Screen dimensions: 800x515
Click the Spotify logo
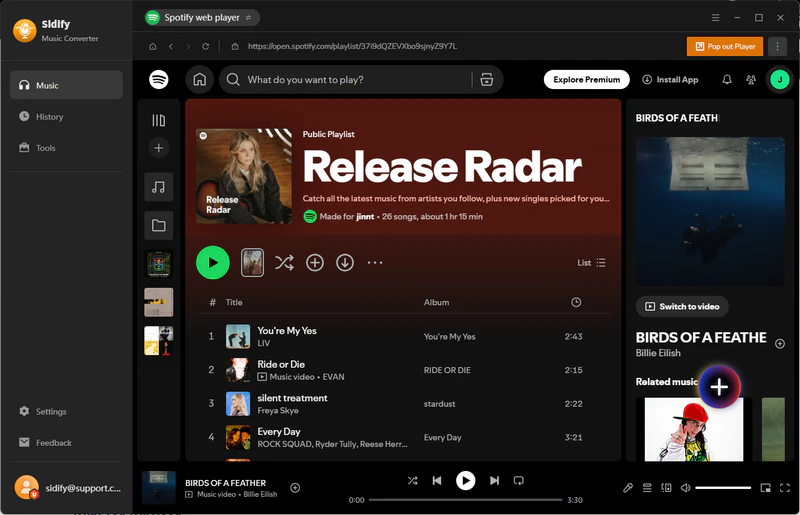[159, 80]
